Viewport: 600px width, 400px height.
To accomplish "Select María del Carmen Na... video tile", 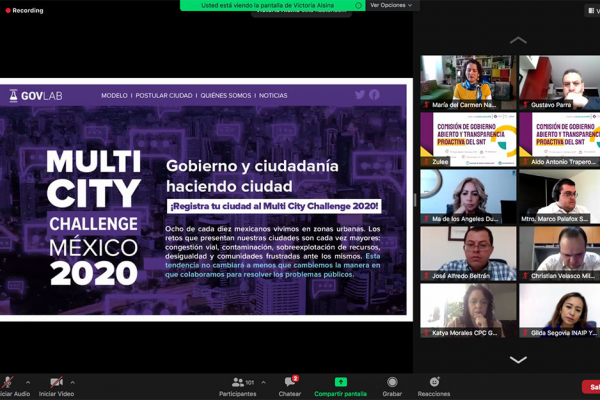I will tap(468, 83).
